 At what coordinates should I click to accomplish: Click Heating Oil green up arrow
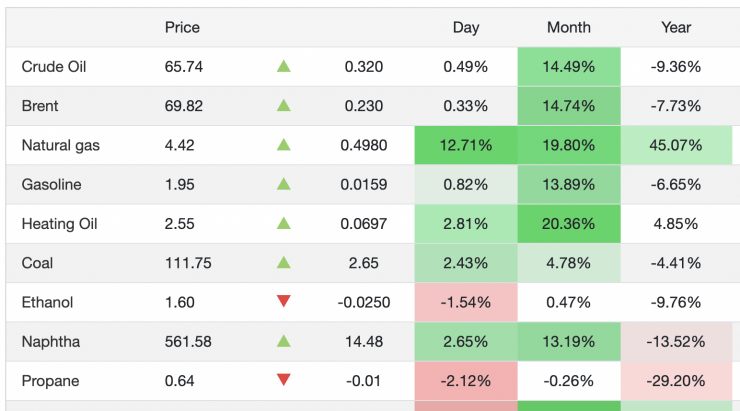click(283, 224)
